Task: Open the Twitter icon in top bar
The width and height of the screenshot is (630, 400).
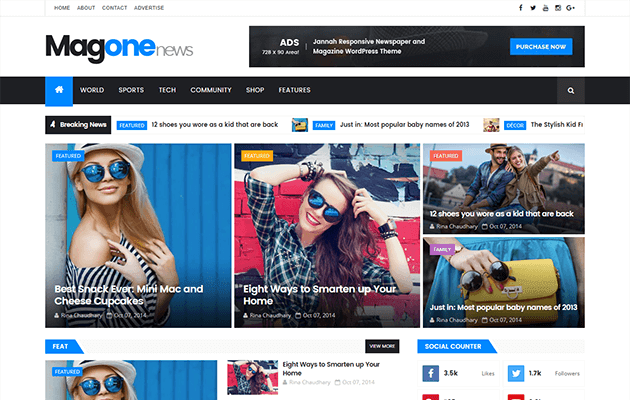Action: (x=533, y=8)
